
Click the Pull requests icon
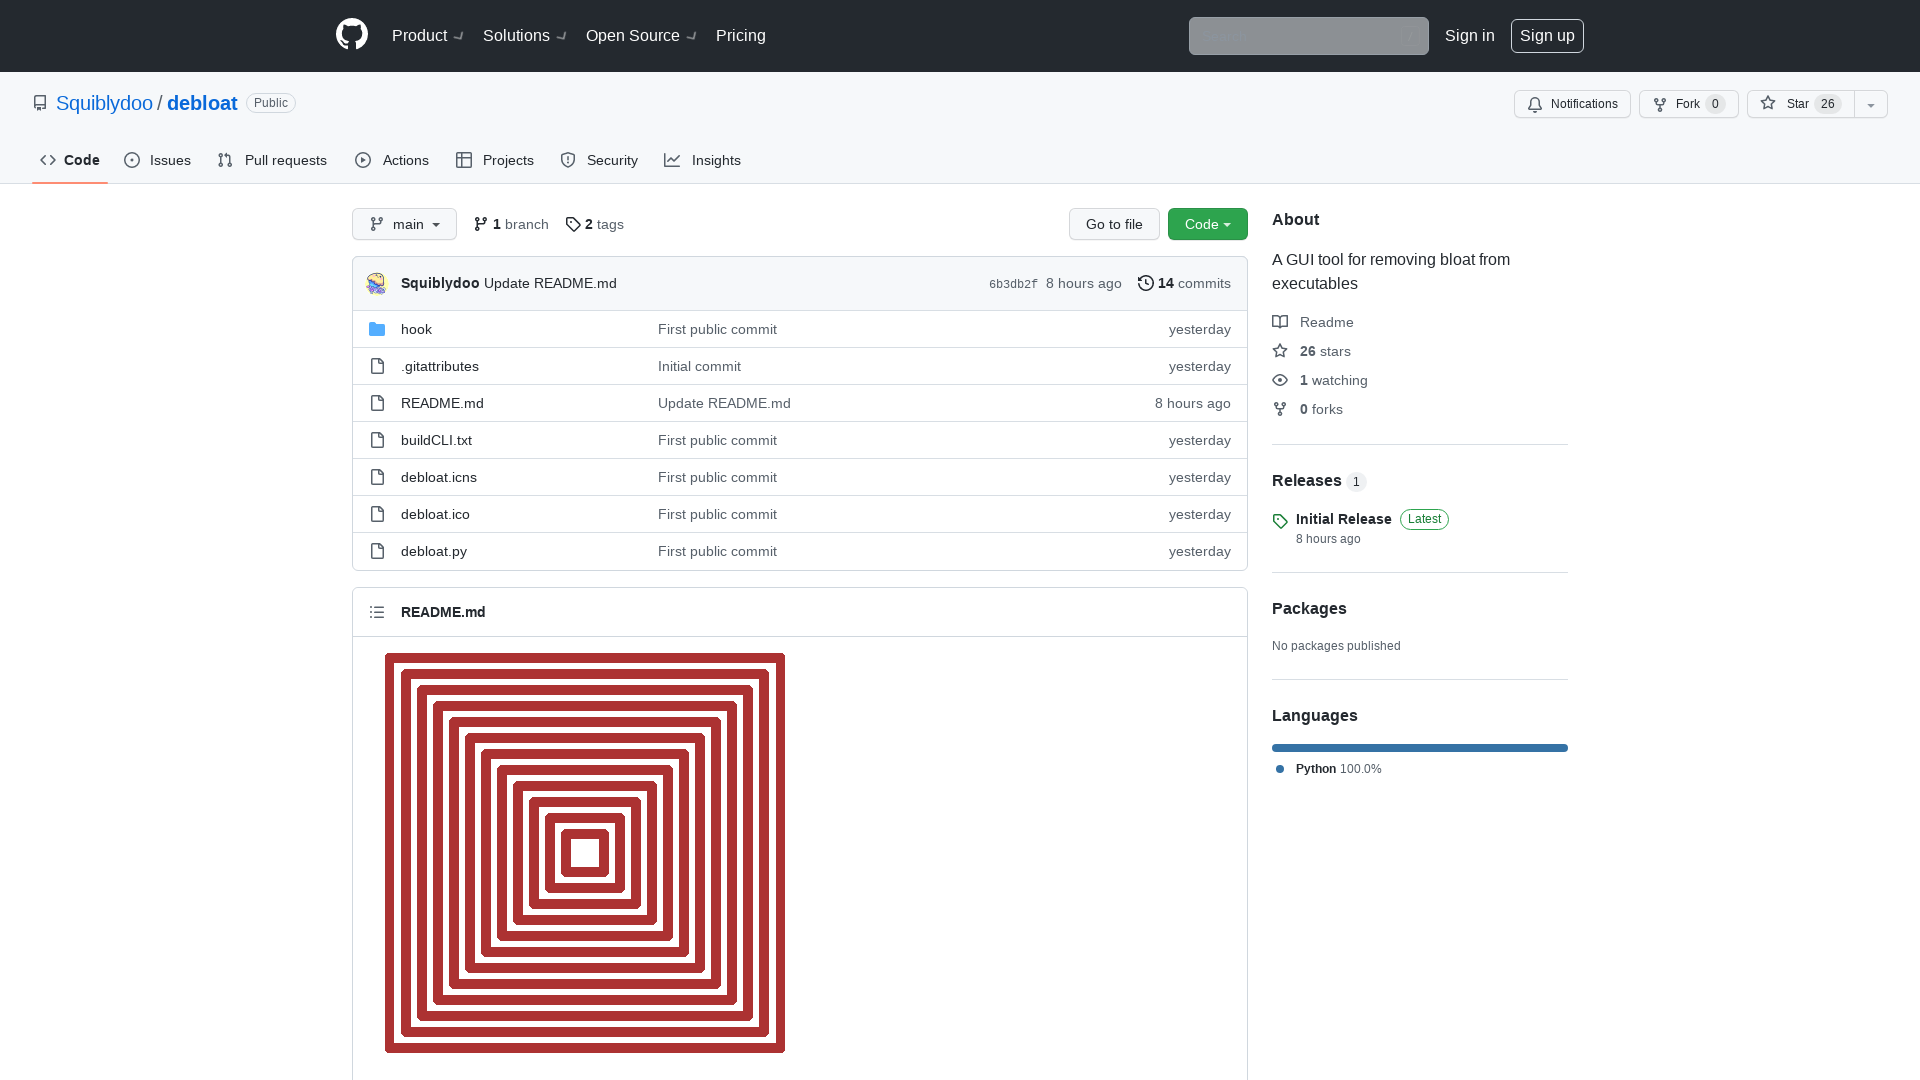pyautogui.click(x=225, y=160)
